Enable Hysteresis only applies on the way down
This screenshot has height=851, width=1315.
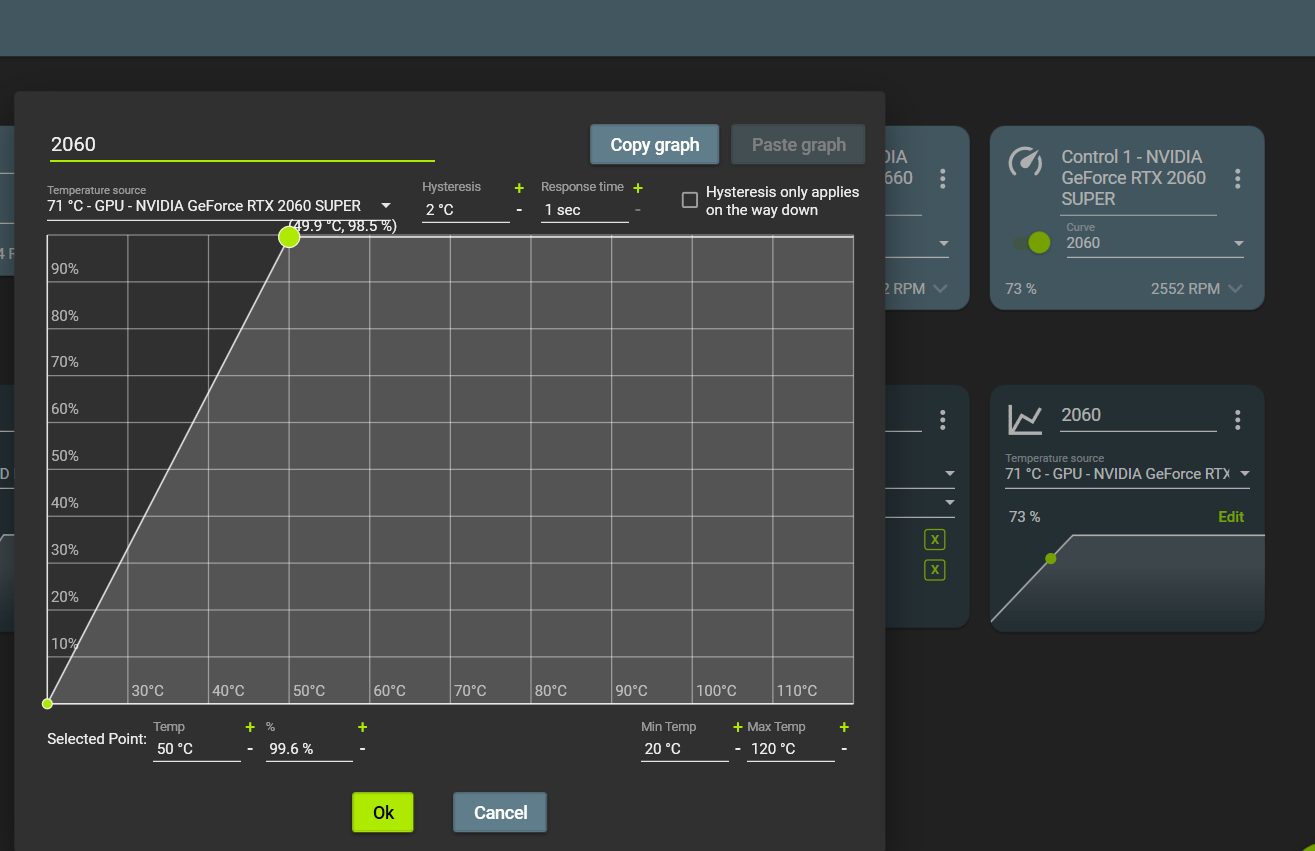(689, 200)
